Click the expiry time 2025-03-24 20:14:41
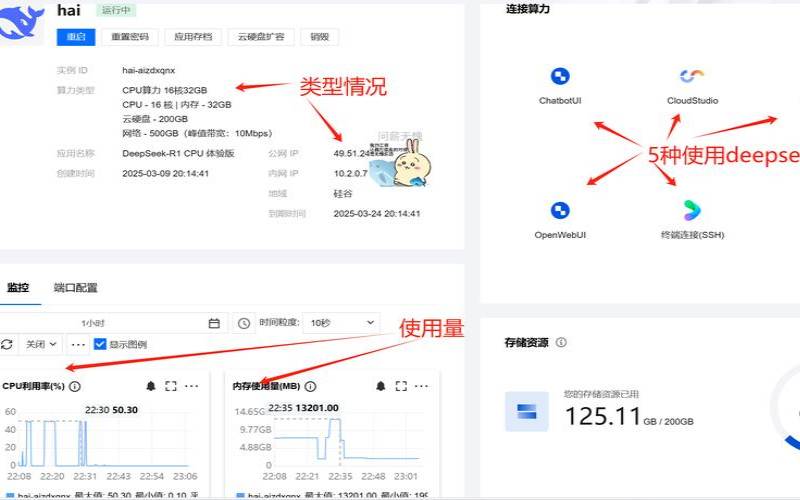This screenshot has height=500, width=800. (x=377, y=214)
